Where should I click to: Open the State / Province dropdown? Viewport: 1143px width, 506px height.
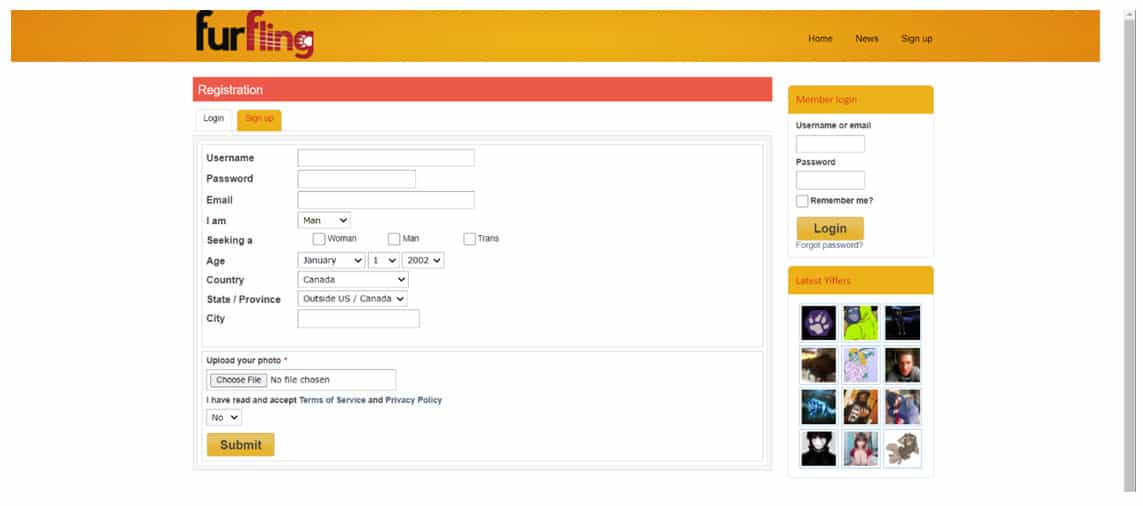click(353, 299)
